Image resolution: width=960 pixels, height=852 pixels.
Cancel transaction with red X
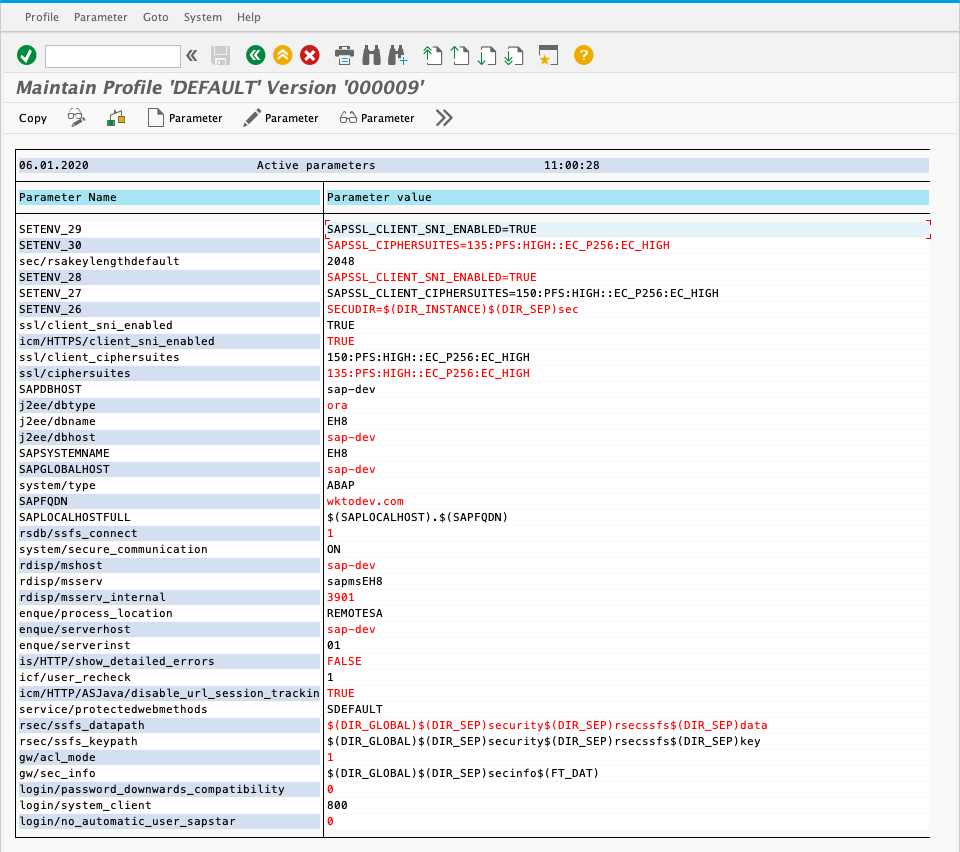309,55
